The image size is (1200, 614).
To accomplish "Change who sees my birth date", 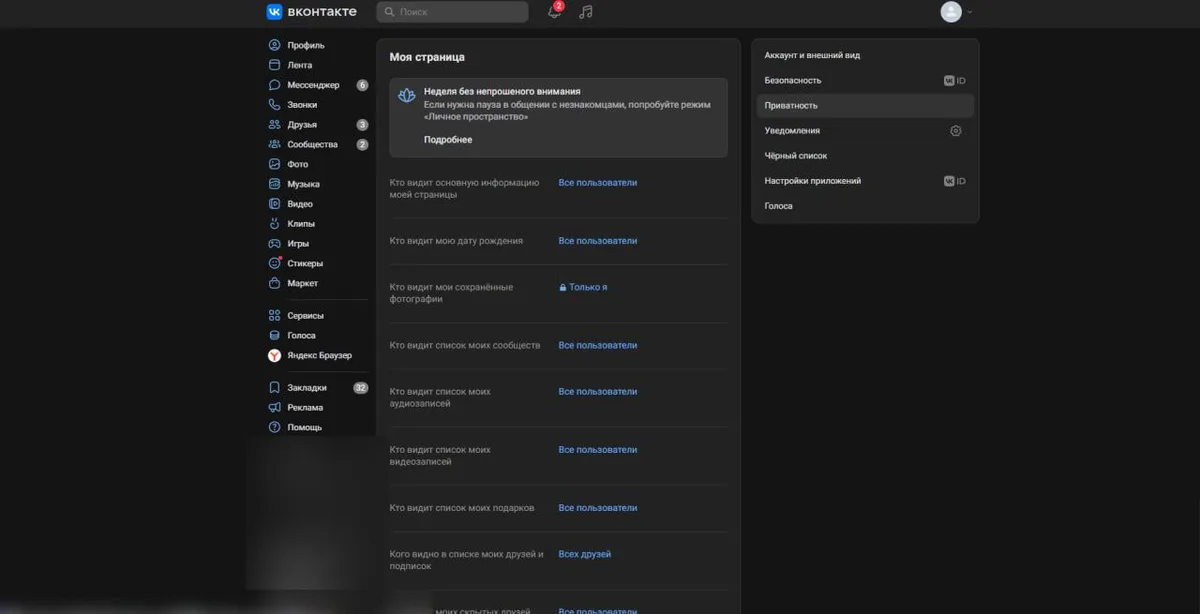I will coord(598,241).
